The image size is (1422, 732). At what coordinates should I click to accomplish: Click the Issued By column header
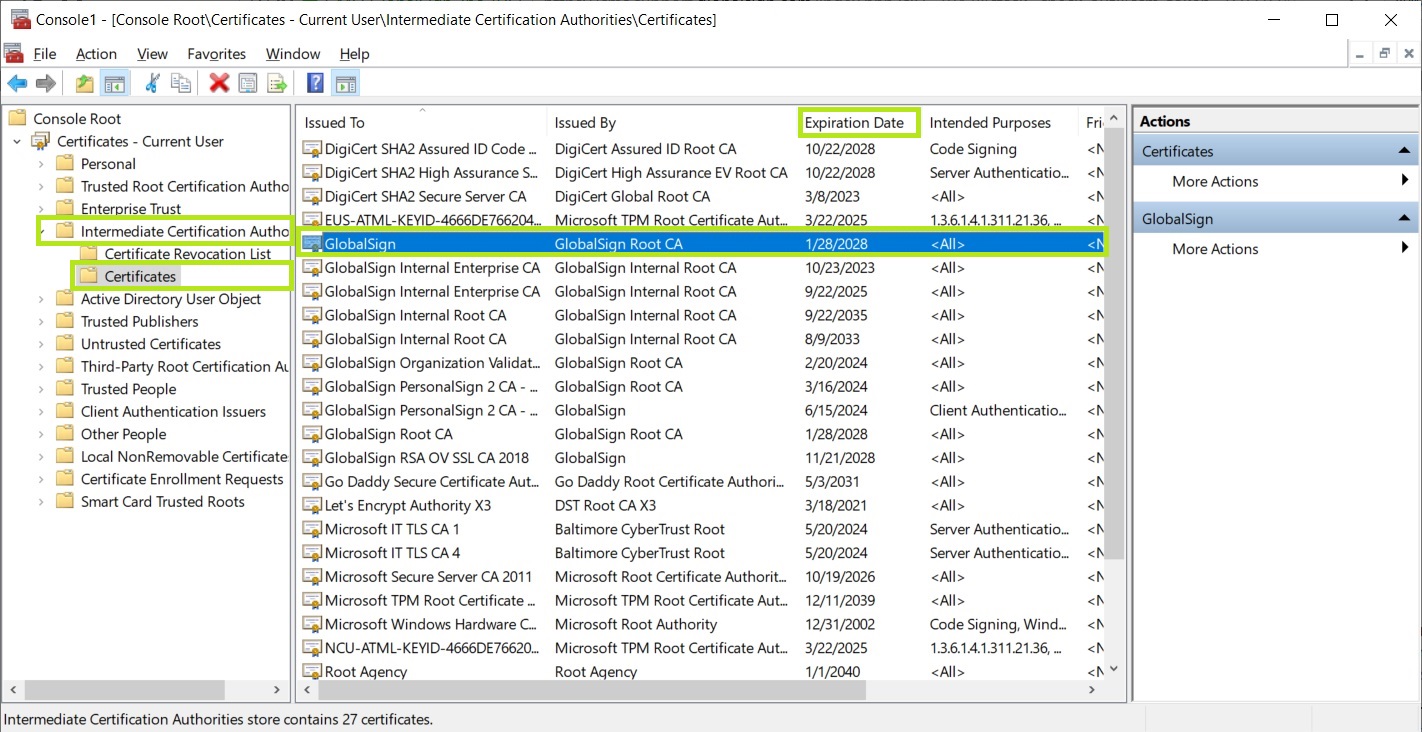tap(586, 123)
